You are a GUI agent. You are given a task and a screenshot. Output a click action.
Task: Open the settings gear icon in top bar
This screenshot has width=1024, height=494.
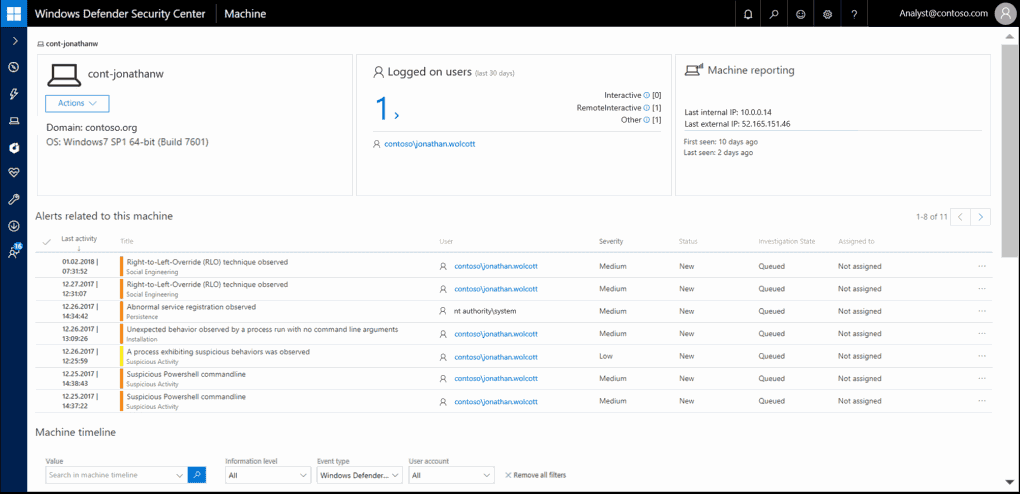pyautogui.click(x=827, y=14)
